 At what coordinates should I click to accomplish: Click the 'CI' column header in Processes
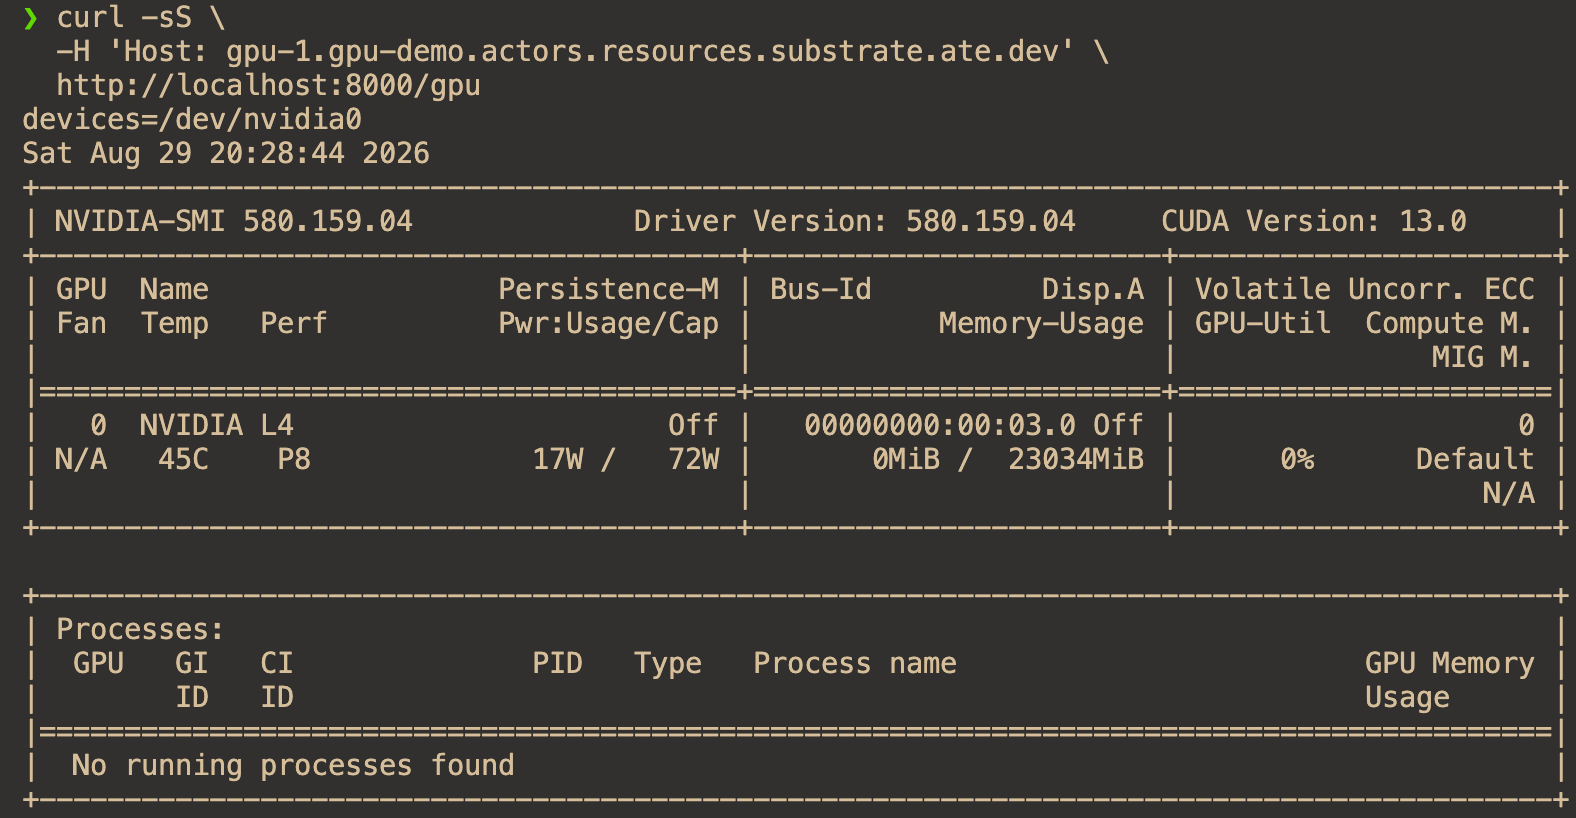276,664
